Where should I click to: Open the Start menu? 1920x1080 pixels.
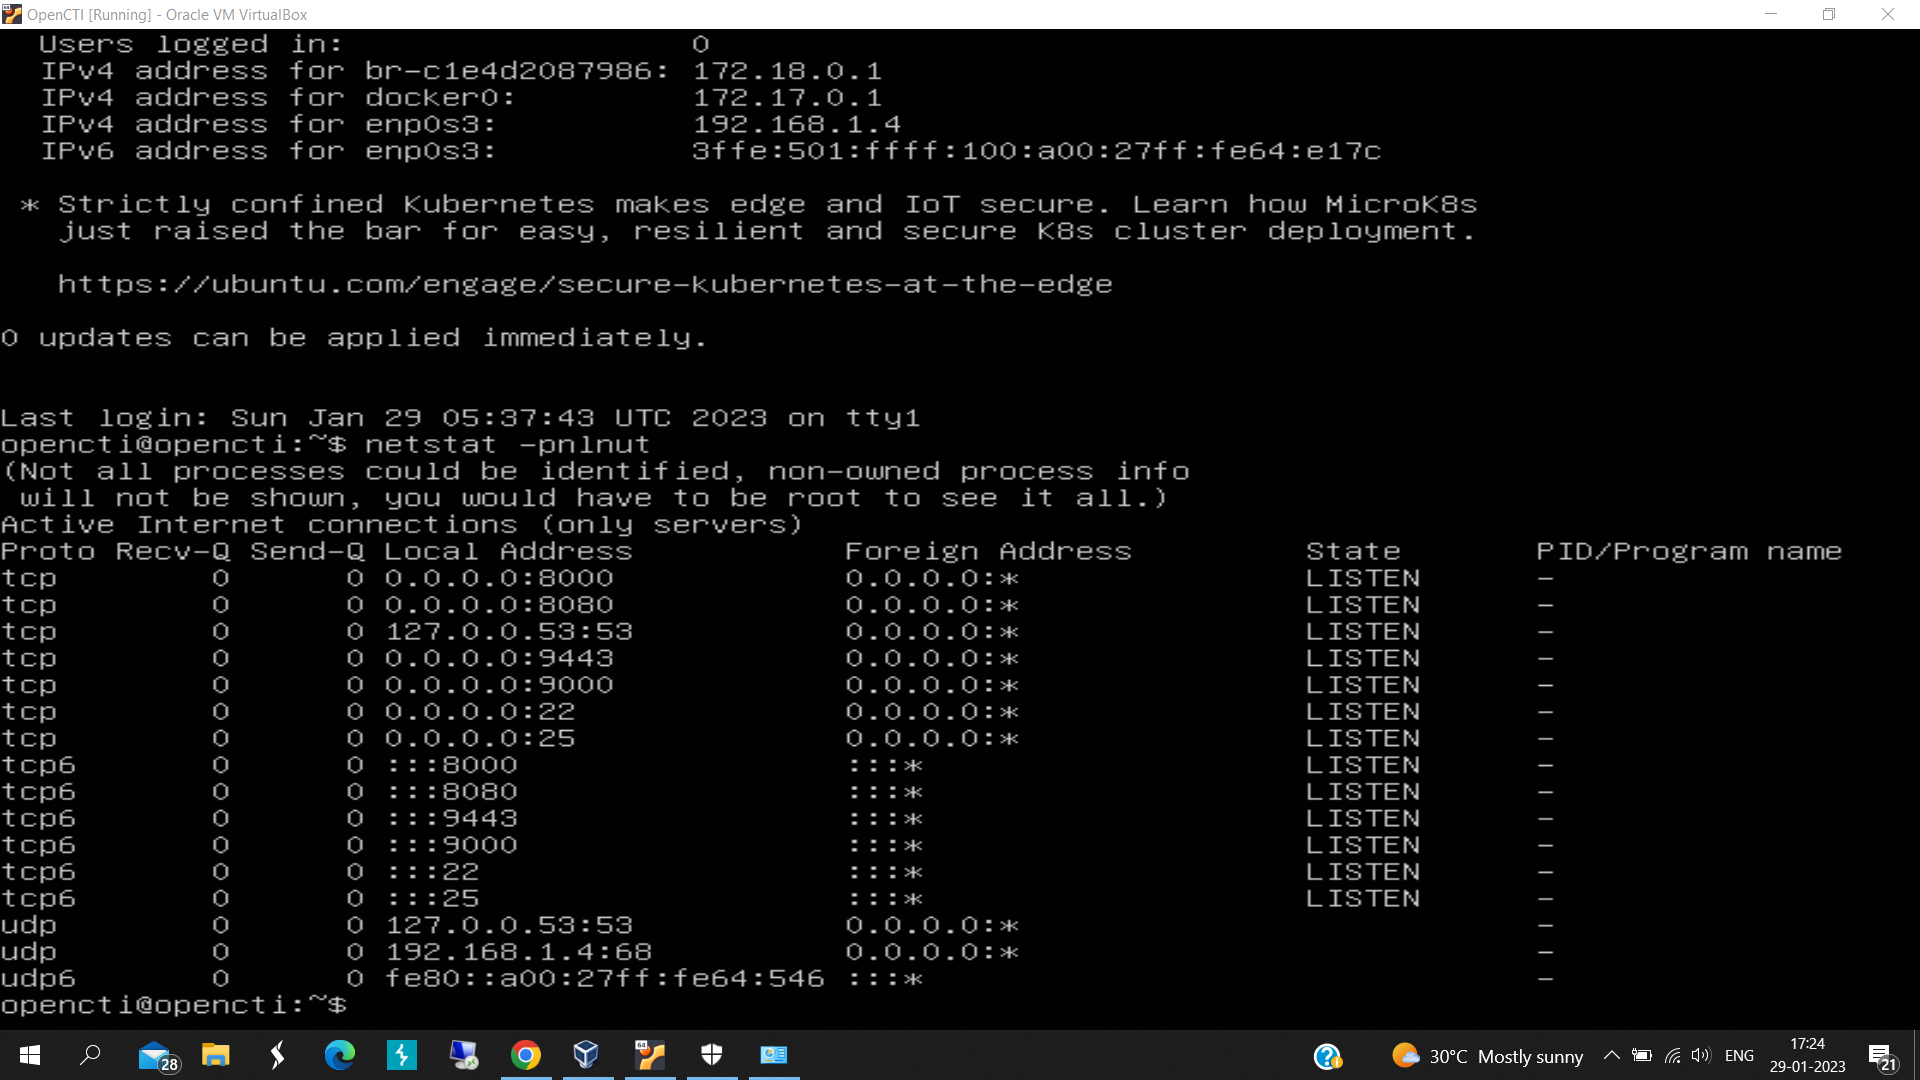29,1055
